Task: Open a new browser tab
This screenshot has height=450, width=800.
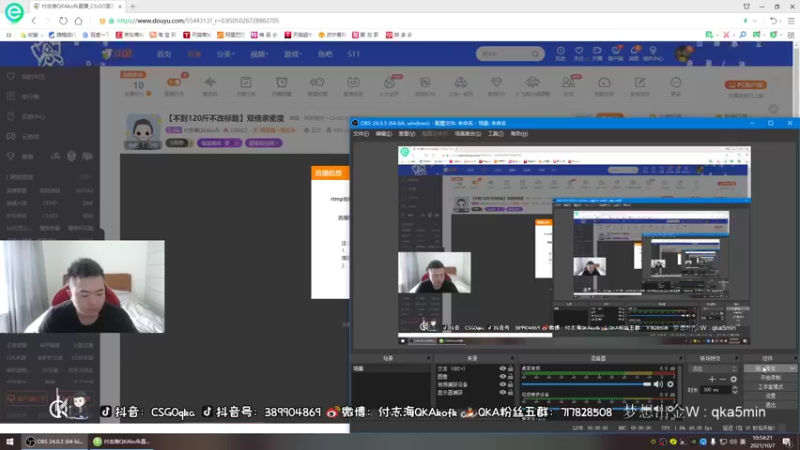Action: [133, 7]
